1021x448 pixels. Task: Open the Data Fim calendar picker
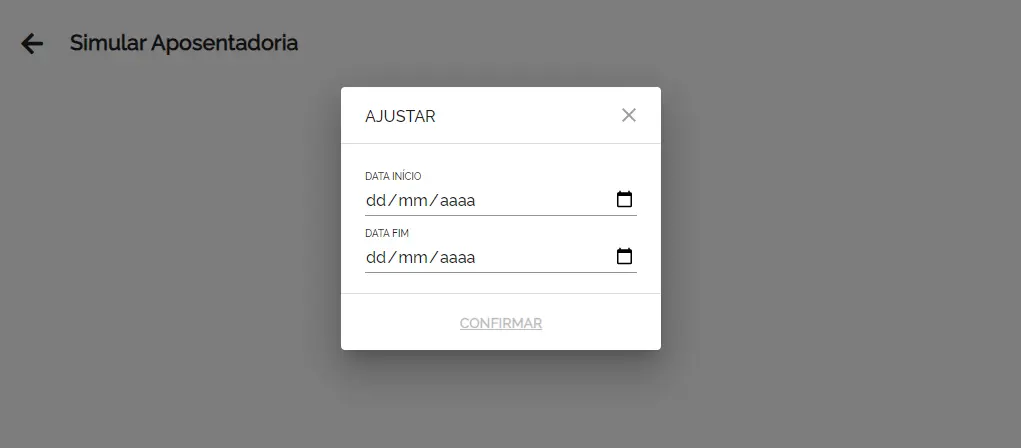[x=624, y=257]
